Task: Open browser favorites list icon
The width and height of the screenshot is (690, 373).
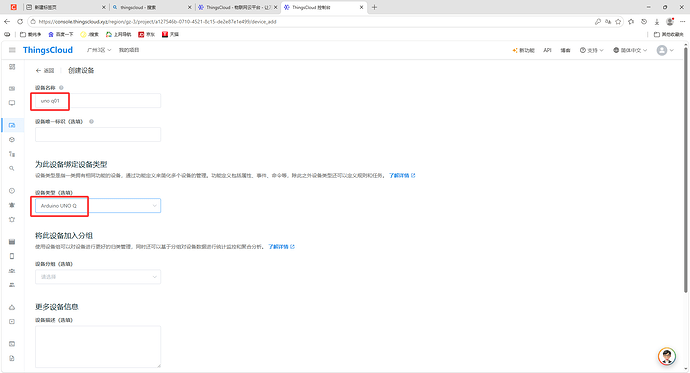Action: (631, 22)
